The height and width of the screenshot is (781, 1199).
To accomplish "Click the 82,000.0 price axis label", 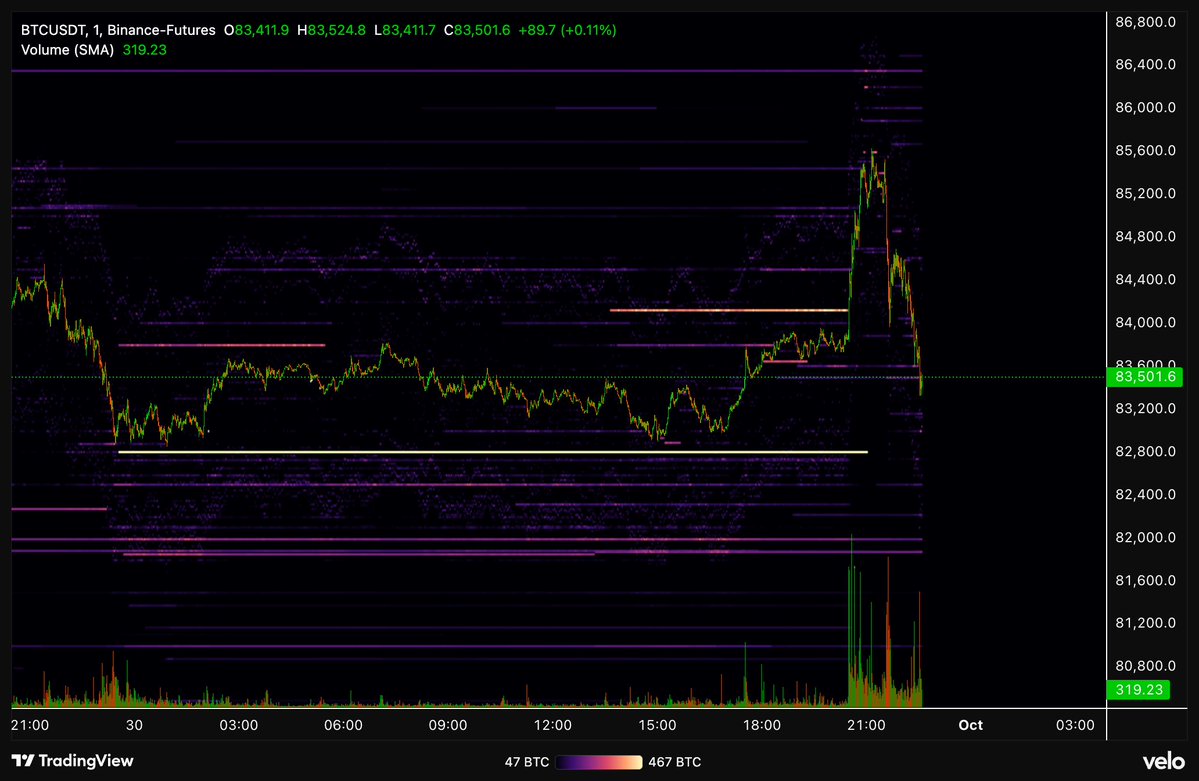I will pos(1145,537).
